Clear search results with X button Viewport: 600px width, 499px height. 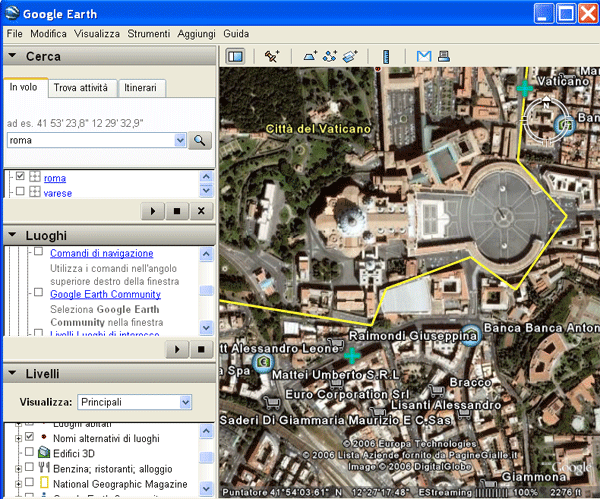[201, 211]
